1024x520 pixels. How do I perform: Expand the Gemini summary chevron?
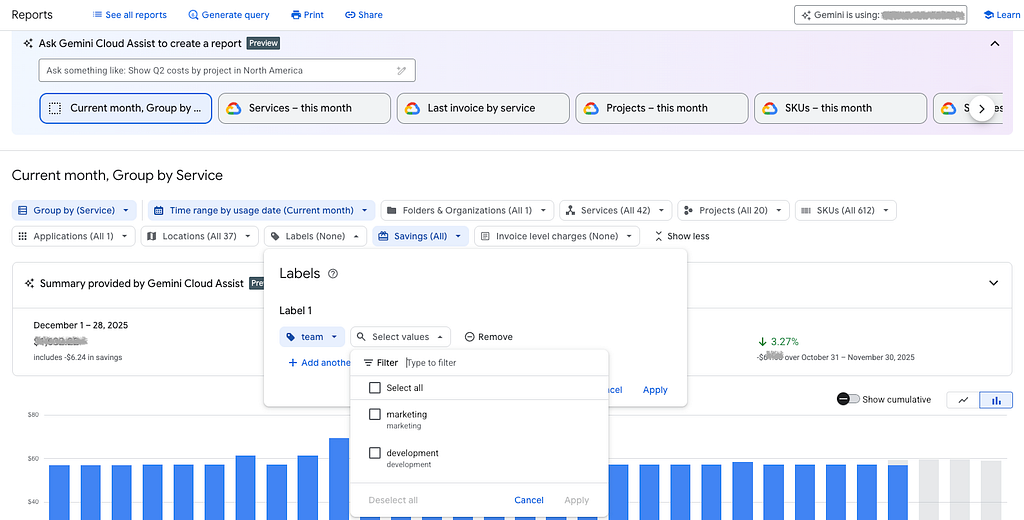(x=993, y=284)
